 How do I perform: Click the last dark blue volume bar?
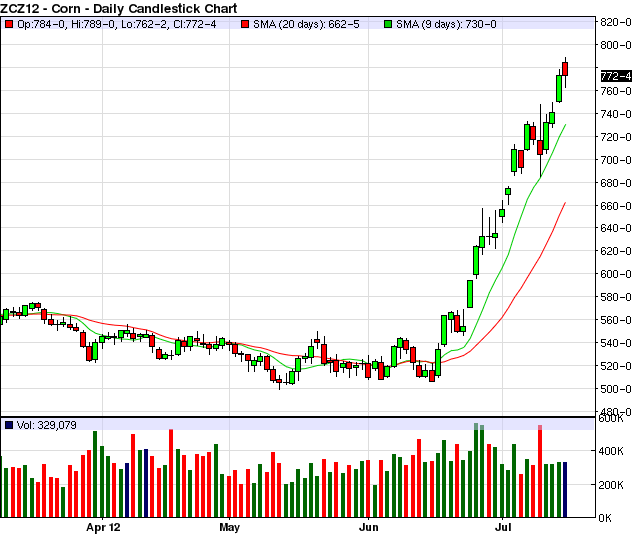[x=565, y=489]
